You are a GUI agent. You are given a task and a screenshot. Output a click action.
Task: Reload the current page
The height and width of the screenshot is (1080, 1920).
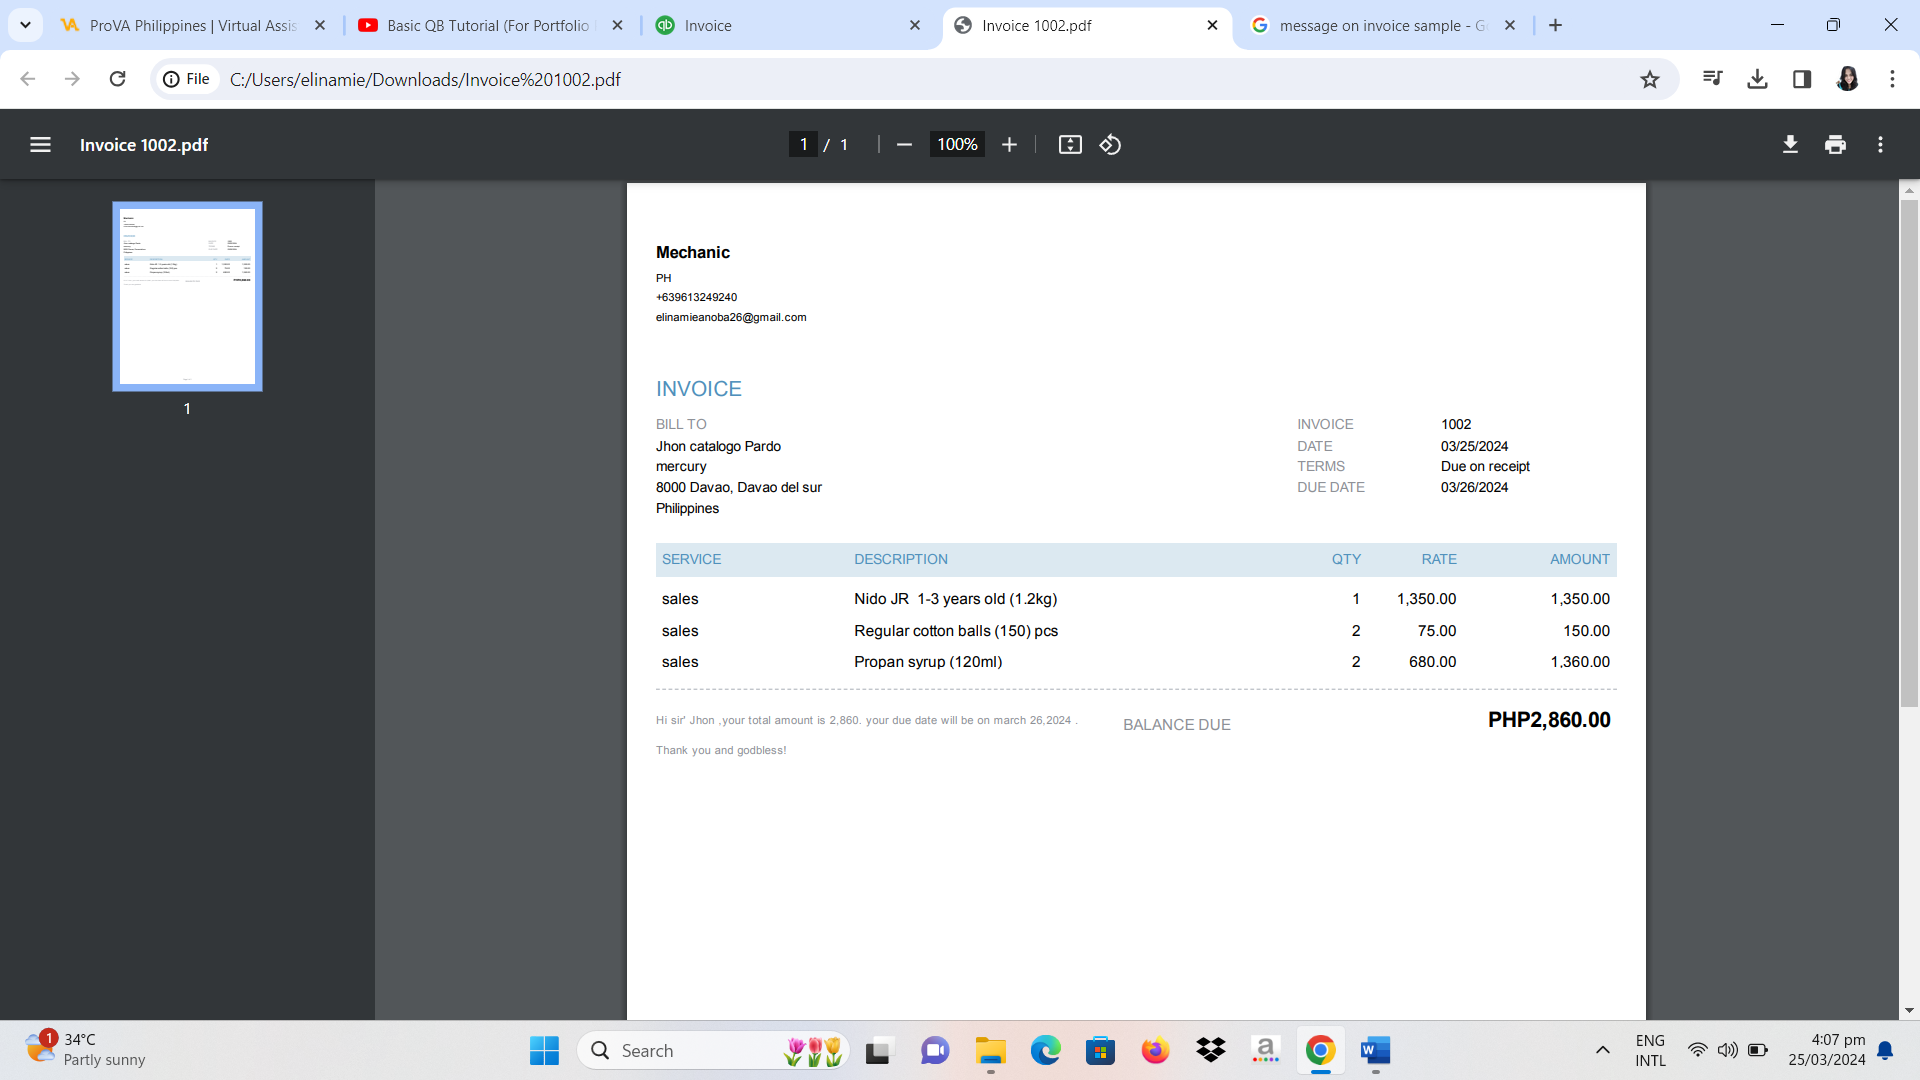(117, 79)
